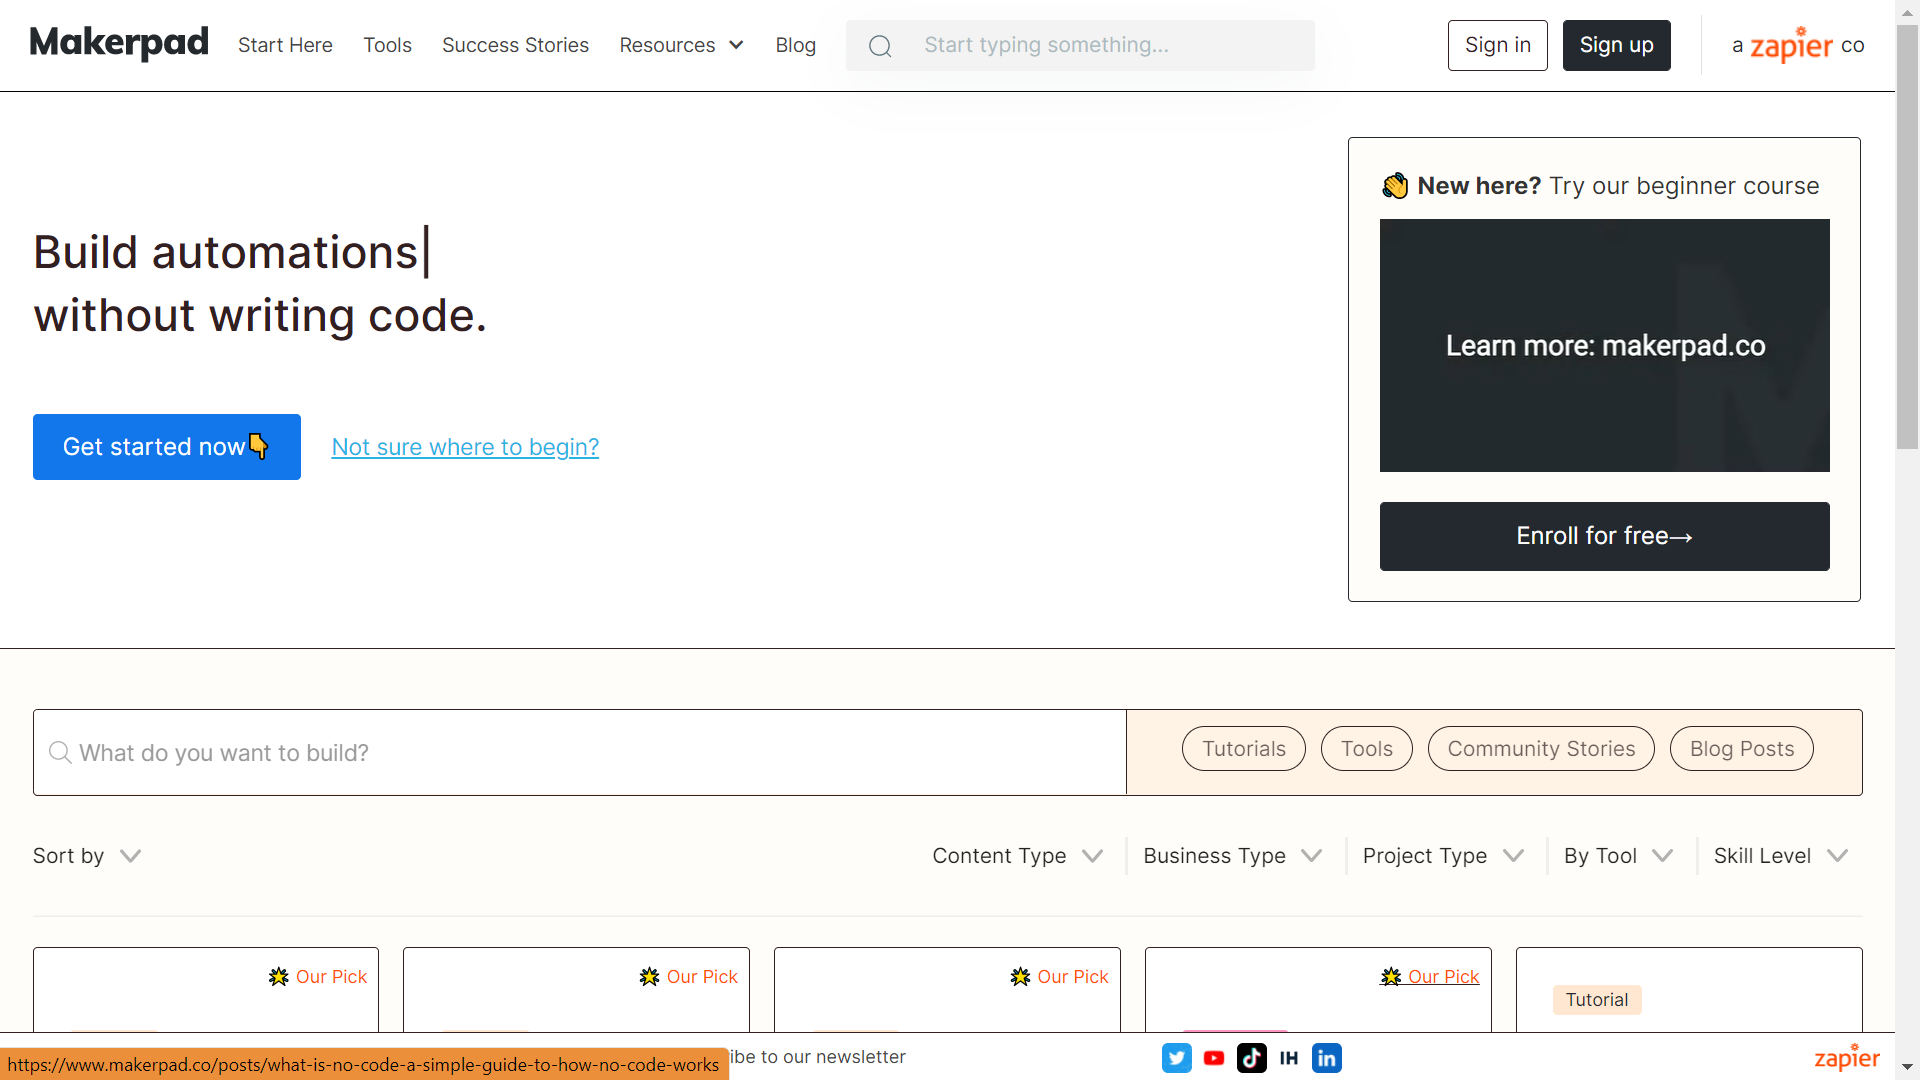Click the TikTok icon in footer

(1250, 1058)
